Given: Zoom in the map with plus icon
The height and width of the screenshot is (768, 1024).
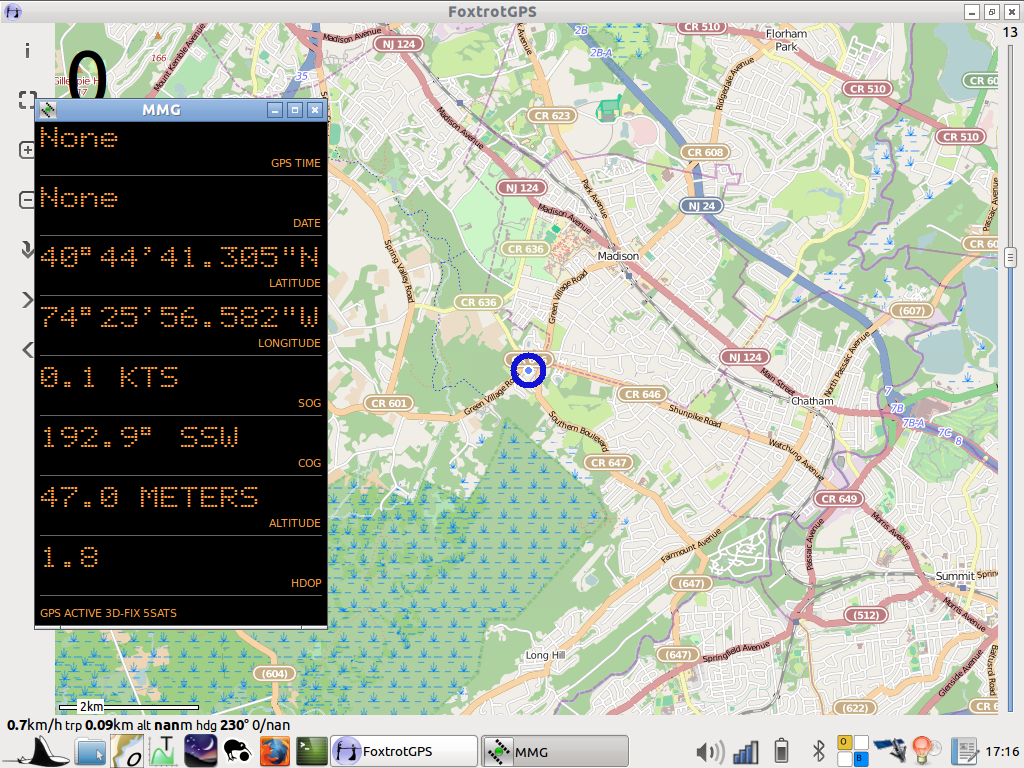Looking at the screenshot, I should [x=27, y=150].
